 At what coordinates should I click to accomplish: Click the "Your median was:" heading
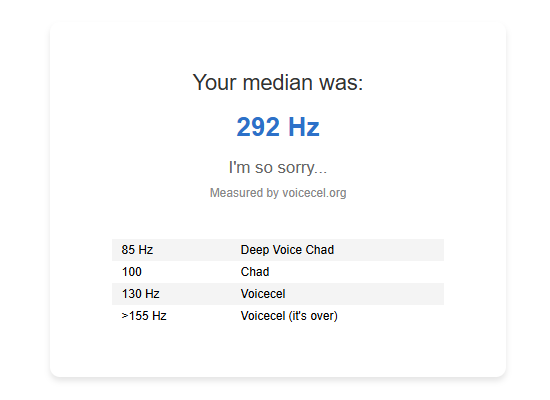pyautogui.click(x=278, y=82)
